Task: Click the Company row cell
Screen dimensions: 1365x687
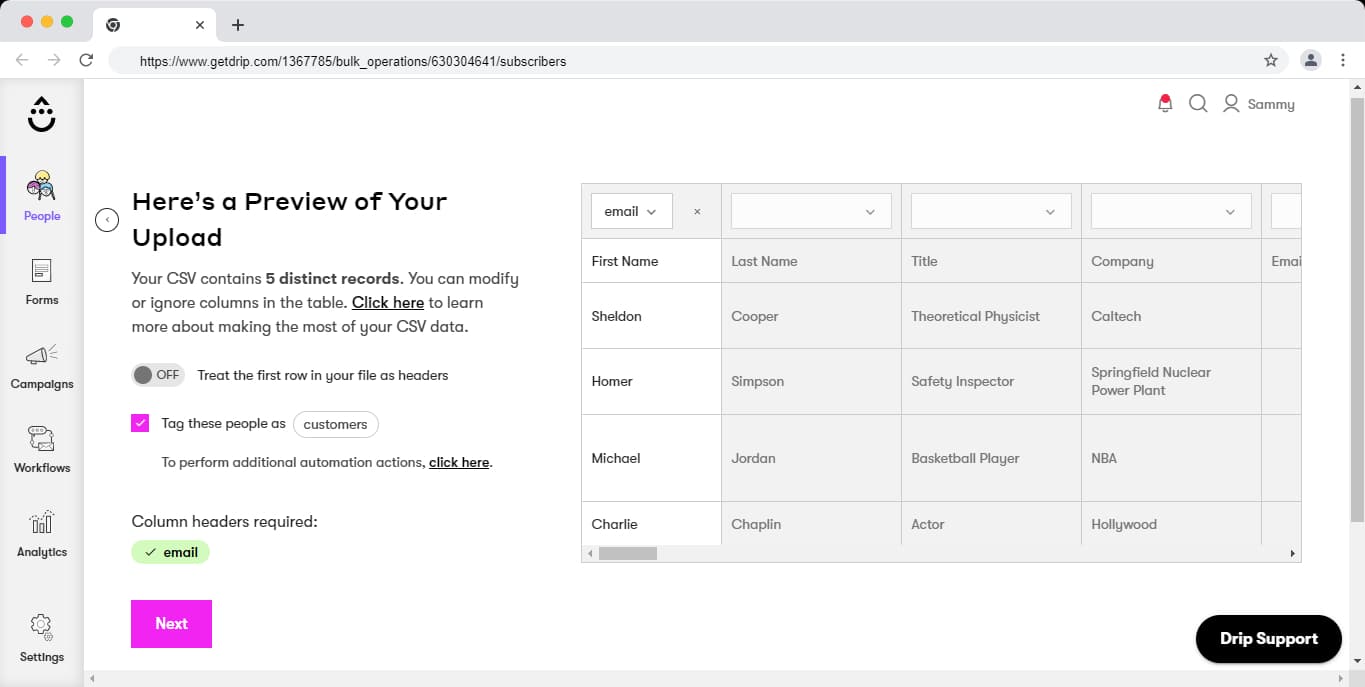Action: point(1171,261)
